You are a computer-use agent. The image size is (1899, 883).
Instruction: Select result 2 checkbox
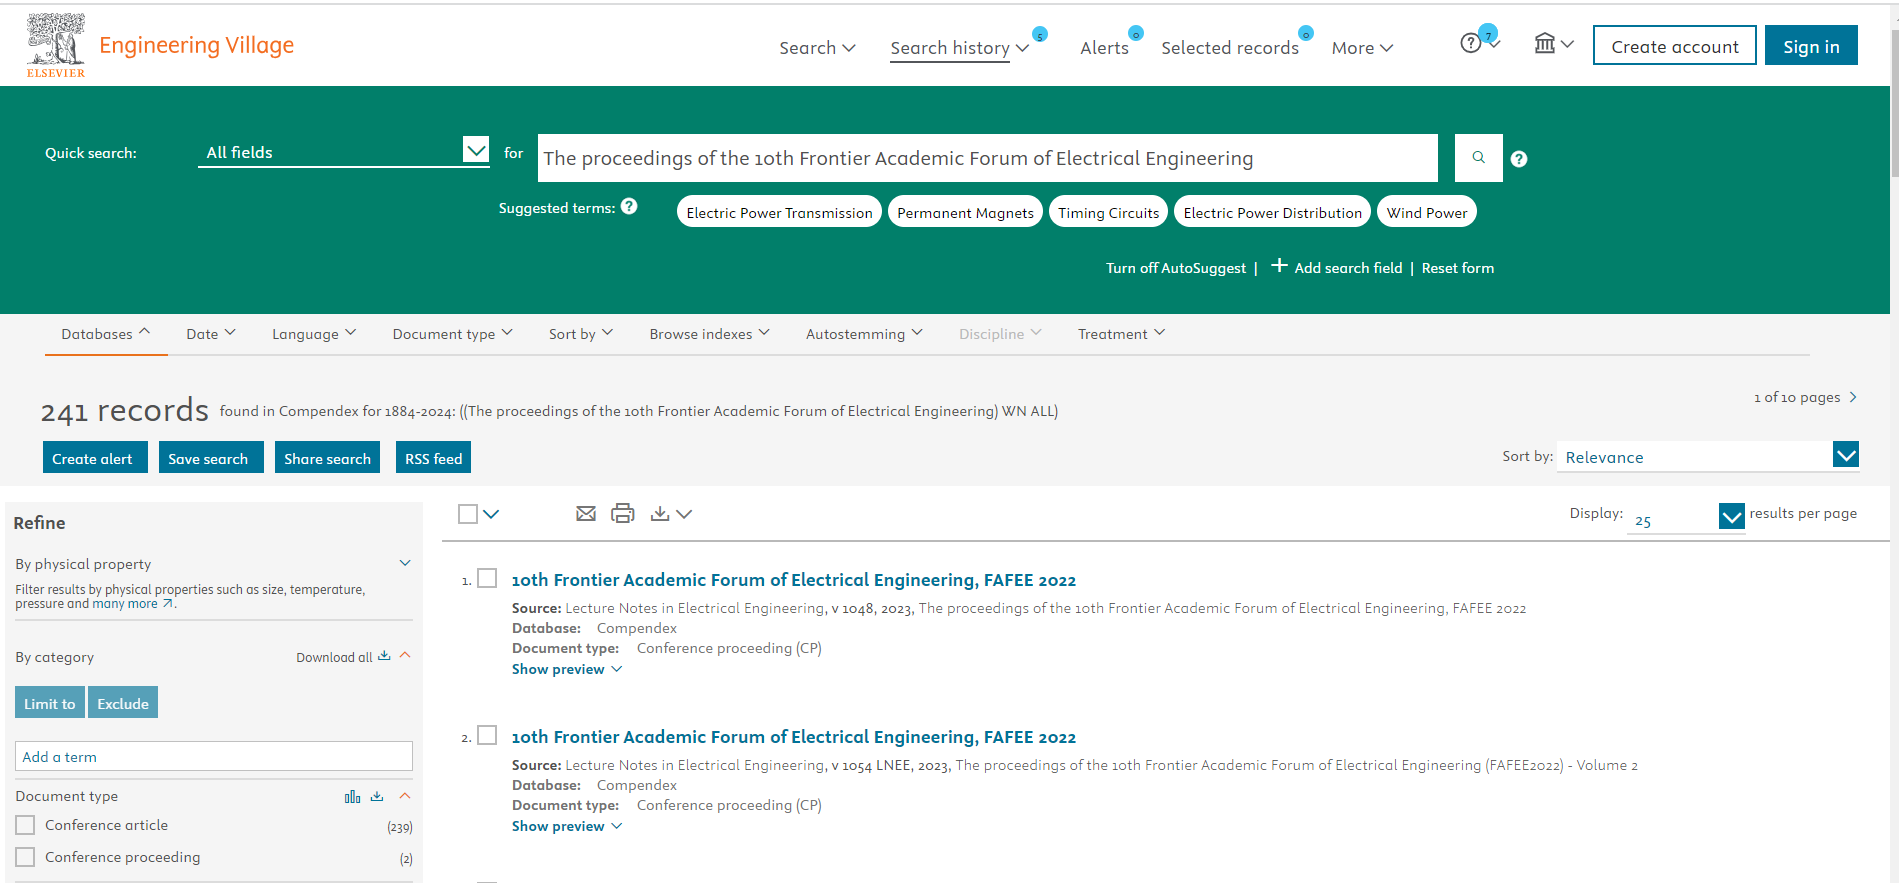point(487,735)
